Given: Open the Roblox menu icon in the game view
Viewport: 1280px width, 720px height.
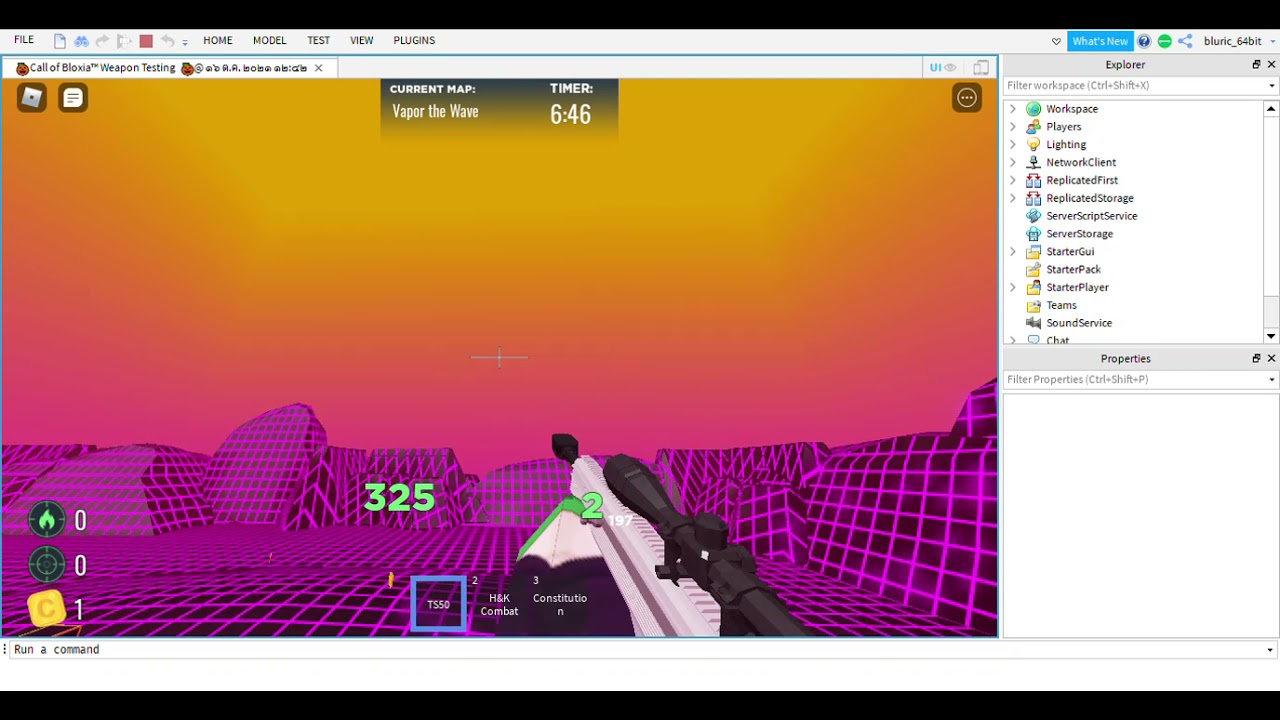Looking at the screenshot, I should tap(32, 97).
